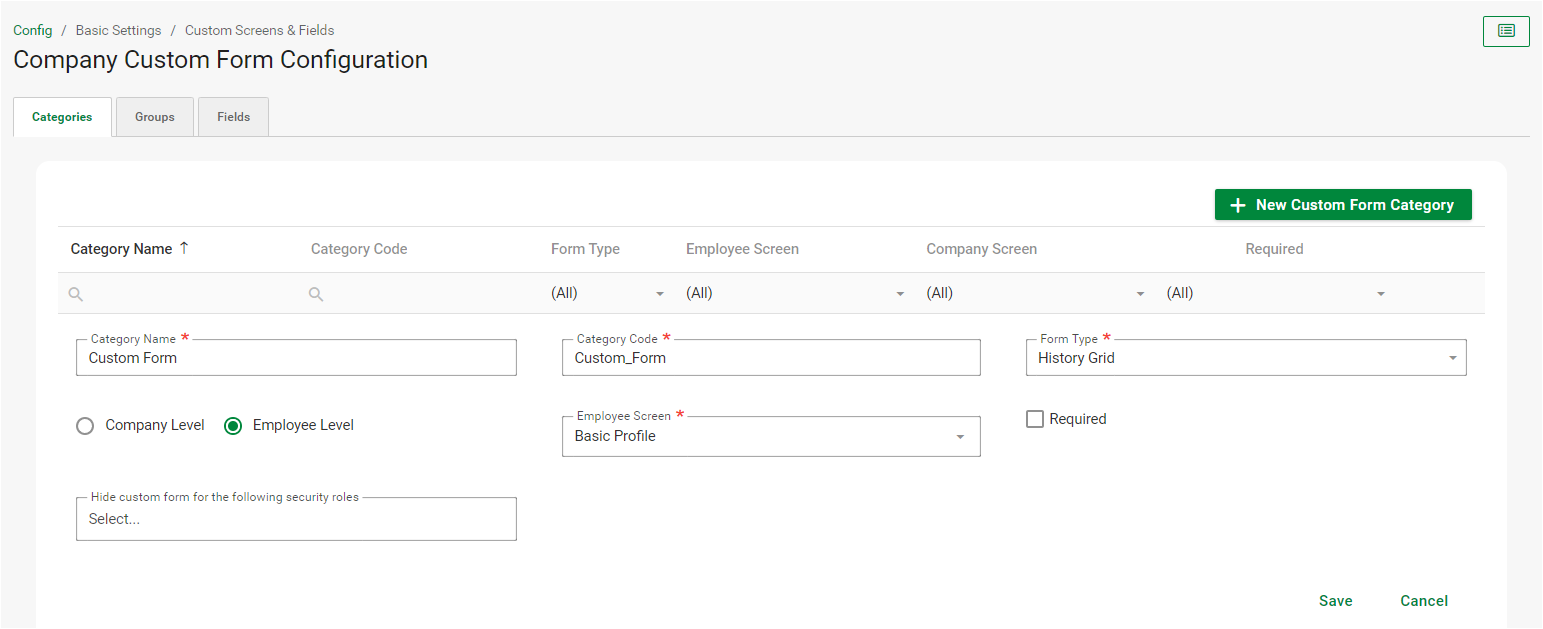The height and width of the screenshot is (629, 1543).
Task: Enable the Required checkbox
Action: pyautogui.click(x=1035, y=418)
